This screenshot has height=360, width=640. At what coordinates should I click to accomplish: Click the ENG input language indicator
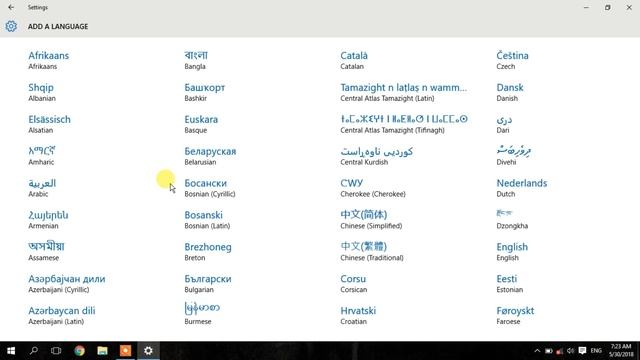point(596,351)
